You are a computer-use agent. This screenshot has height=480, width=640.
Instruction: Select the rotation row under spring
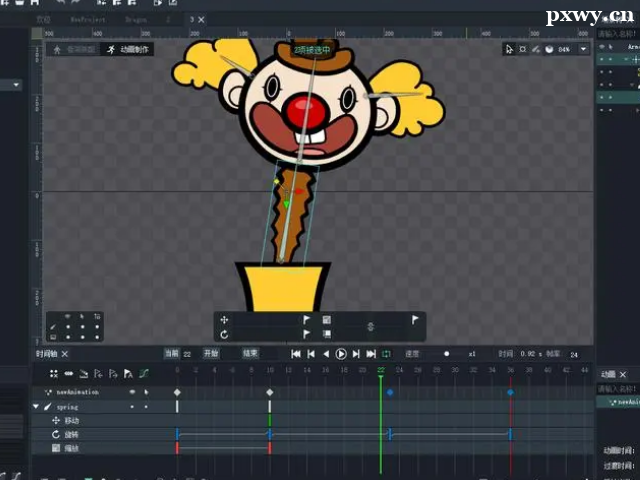71,435
